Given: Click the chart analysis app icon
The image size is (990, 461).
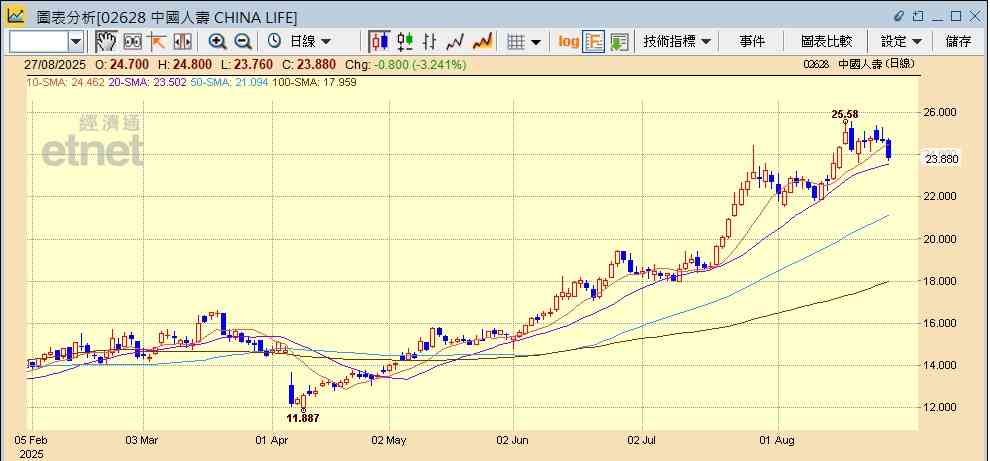Looking at the screenshot, I should click(16, 16).
